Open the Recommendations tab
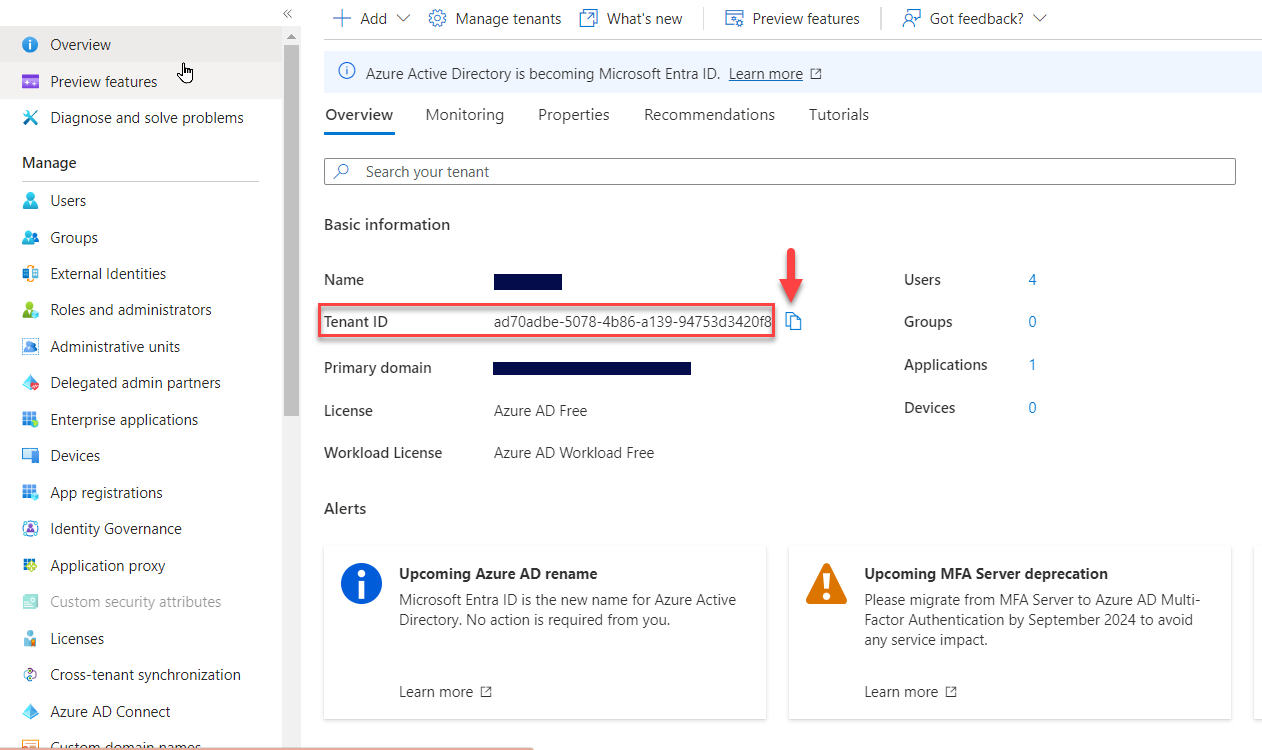Viewport: 1262px width, 750px height. coord(709,115)
